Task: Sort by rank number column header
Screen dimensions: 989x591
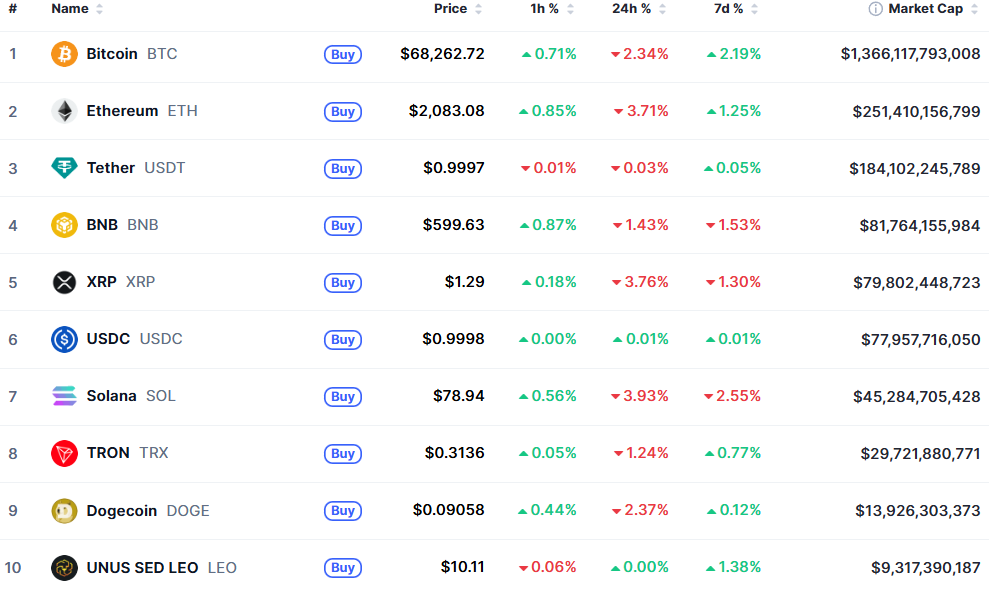Action: tap(13, 9)
